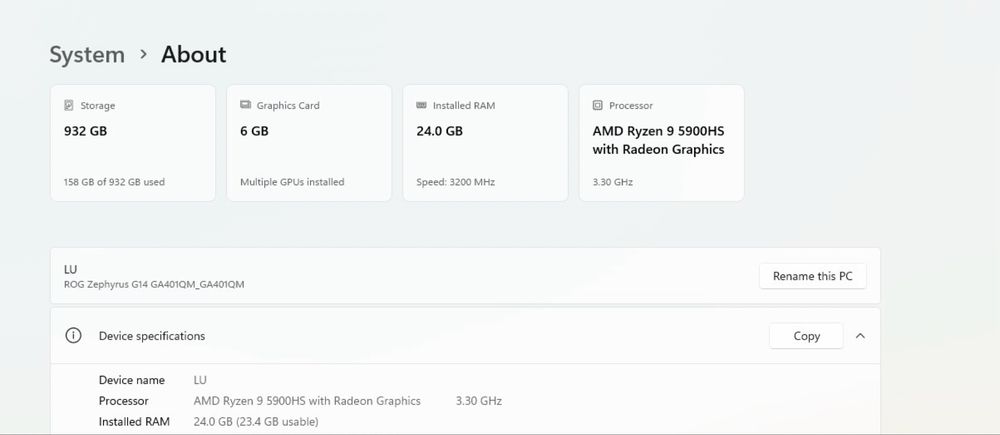Click the Installed RAM memory icon
Screen dimensions: 1000x435
pos(421,105)
